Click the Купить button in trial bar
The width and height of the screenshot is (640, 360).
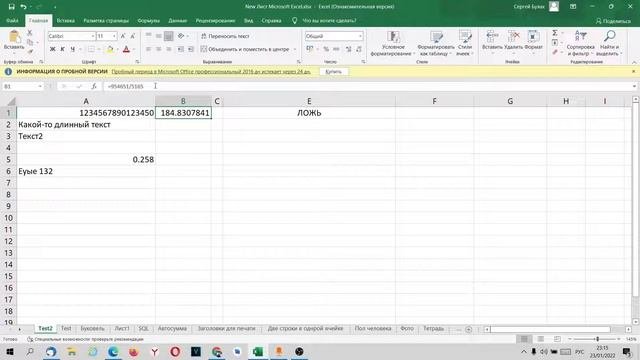[333, 71]
